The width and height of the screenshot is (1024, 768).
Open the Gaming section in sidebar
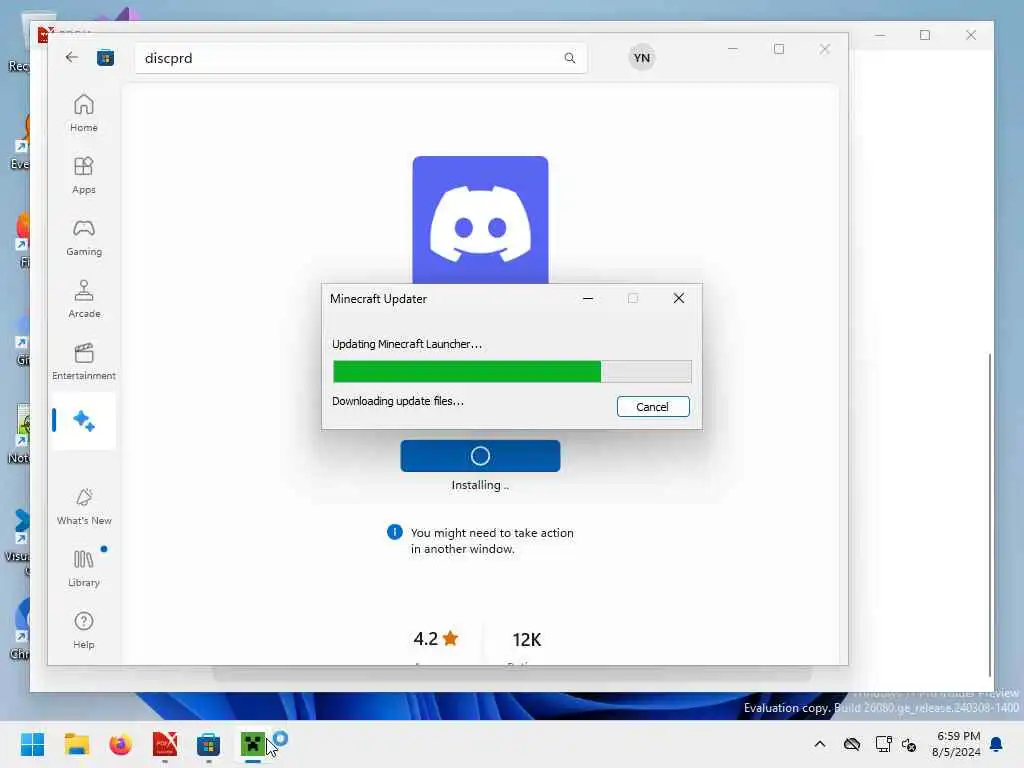tap(84, 237)
